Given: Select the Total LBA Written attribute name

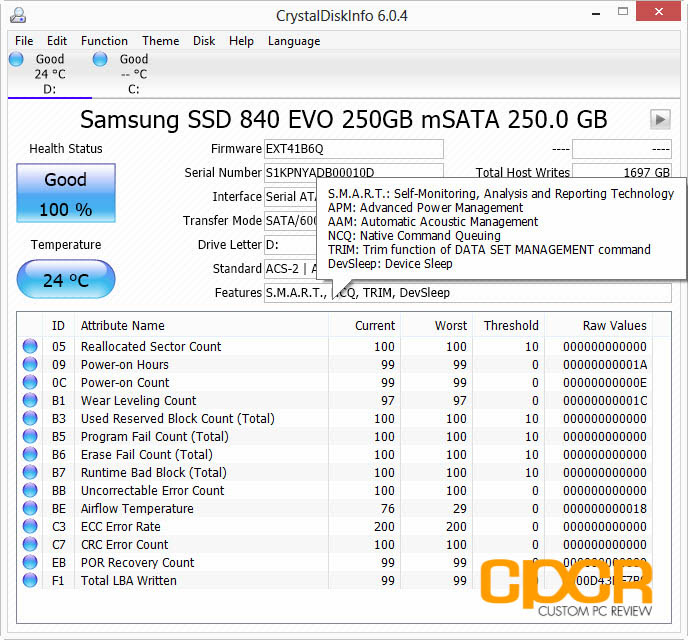Looking at the screenshot, I should [x=129, y=580].
